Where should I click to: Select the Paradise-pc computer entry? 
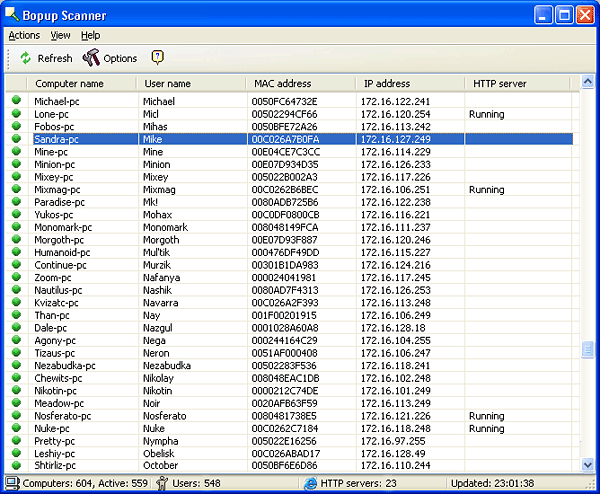pos(59,202)
